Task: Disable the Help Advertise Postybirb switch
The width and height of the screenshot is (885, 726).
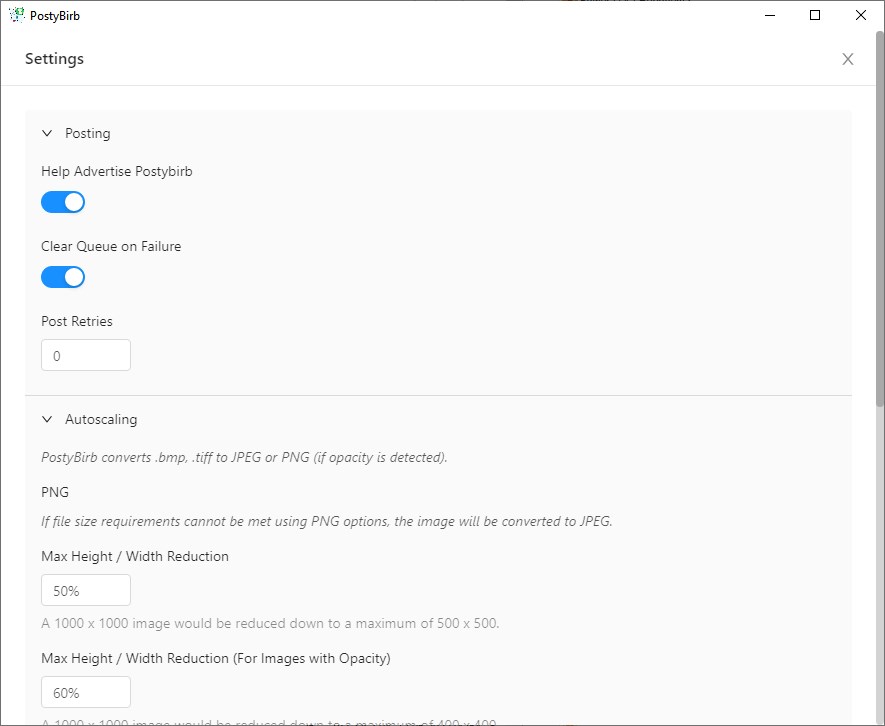Action: click(63, 203)
